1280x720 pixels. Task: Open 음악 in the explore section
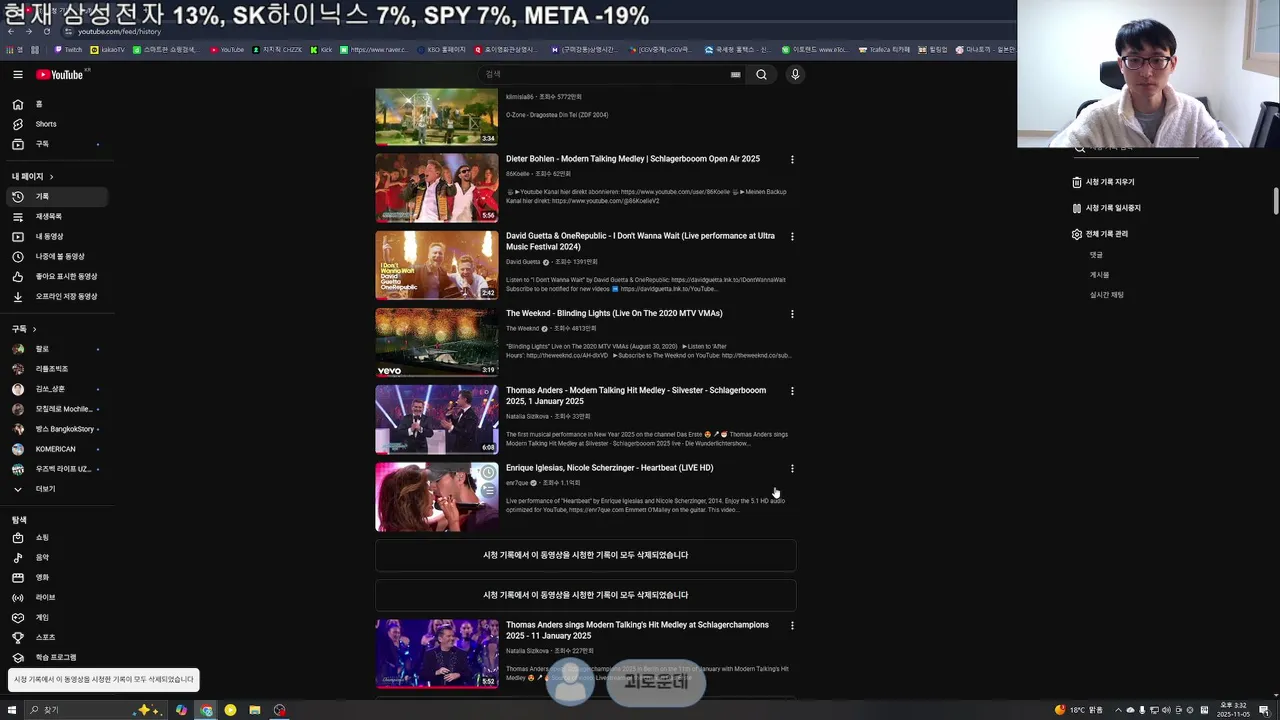55,557
